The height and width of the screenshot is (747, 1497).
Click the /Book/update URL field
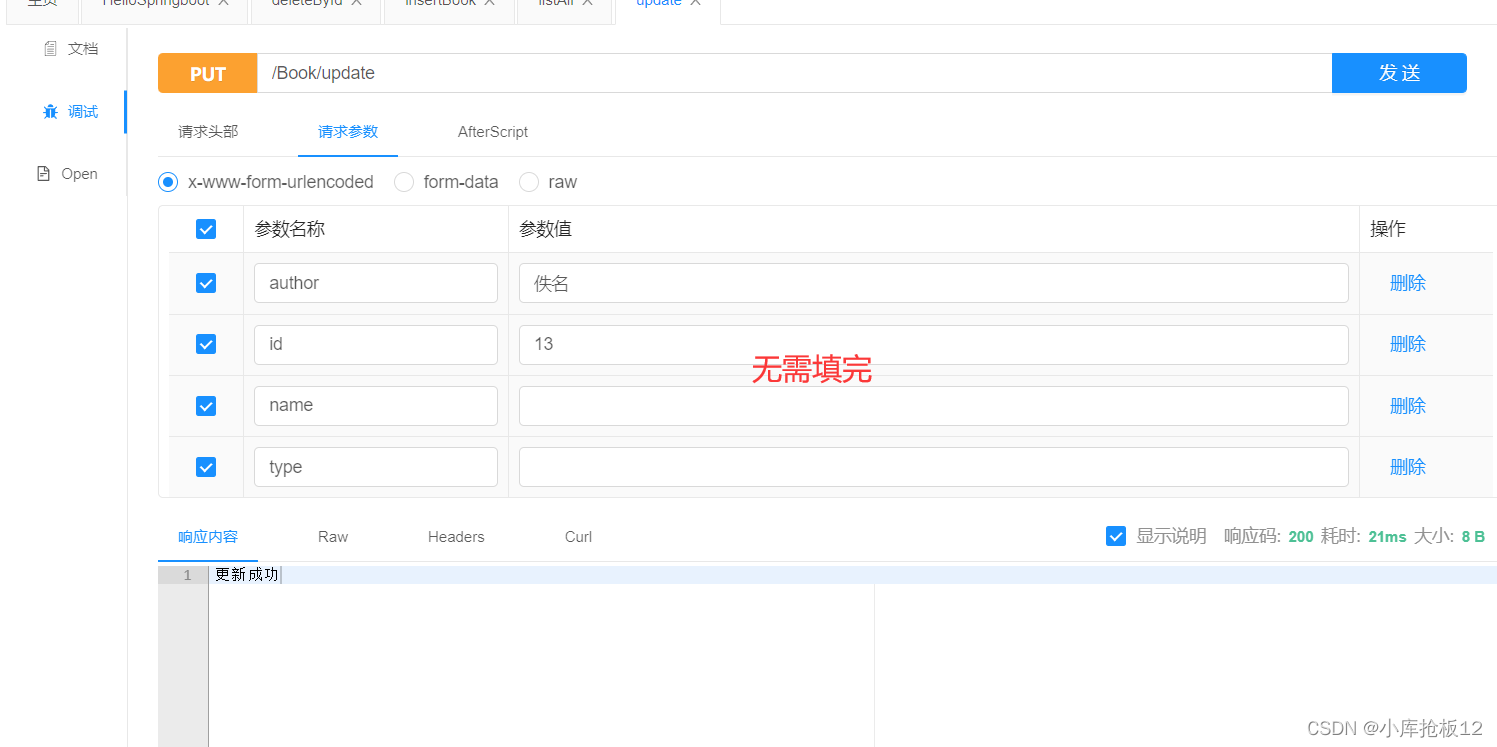tap(794, 73)
